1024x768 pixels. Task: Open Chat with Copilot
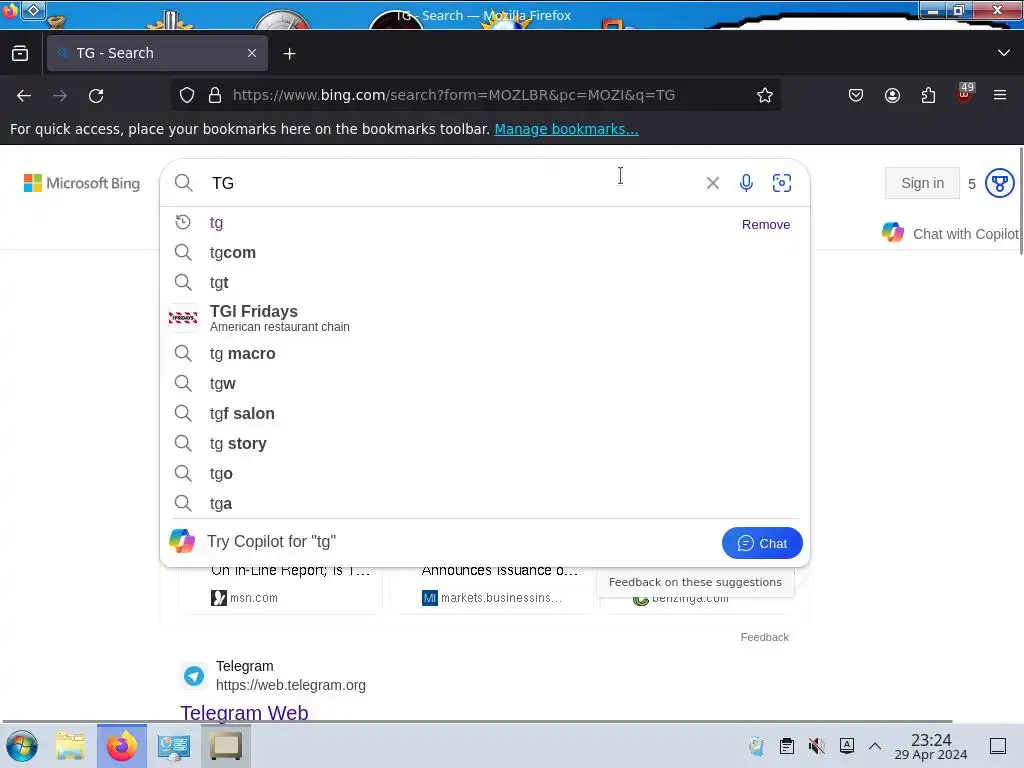[x=950, y=234]
